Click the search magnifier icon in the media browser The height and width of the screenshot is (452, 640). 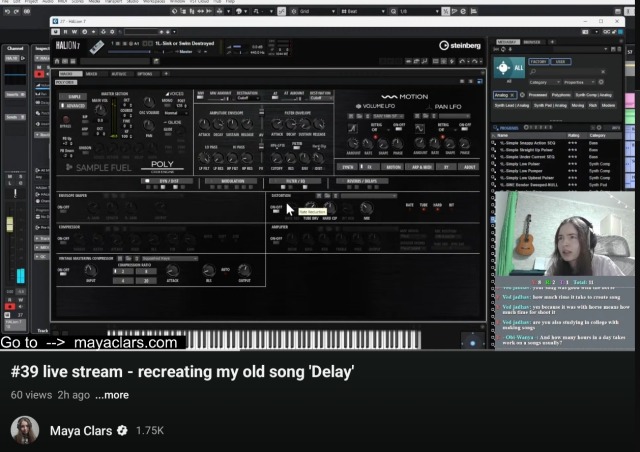[x=533, y=72]
